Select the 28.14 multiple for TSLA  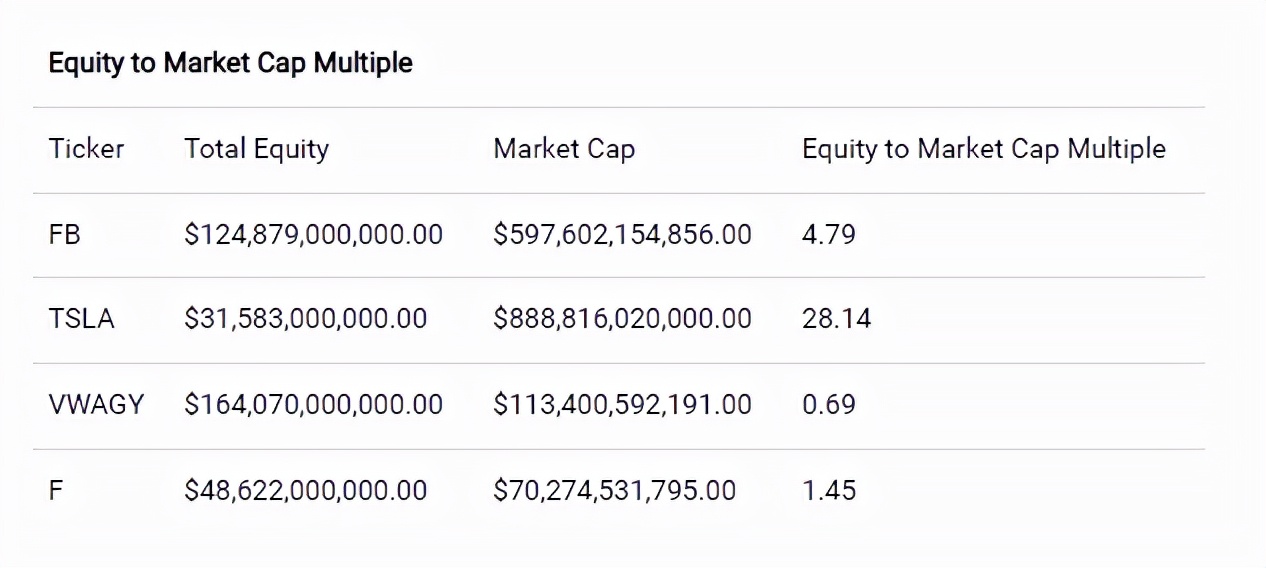[x=836, y=319]
